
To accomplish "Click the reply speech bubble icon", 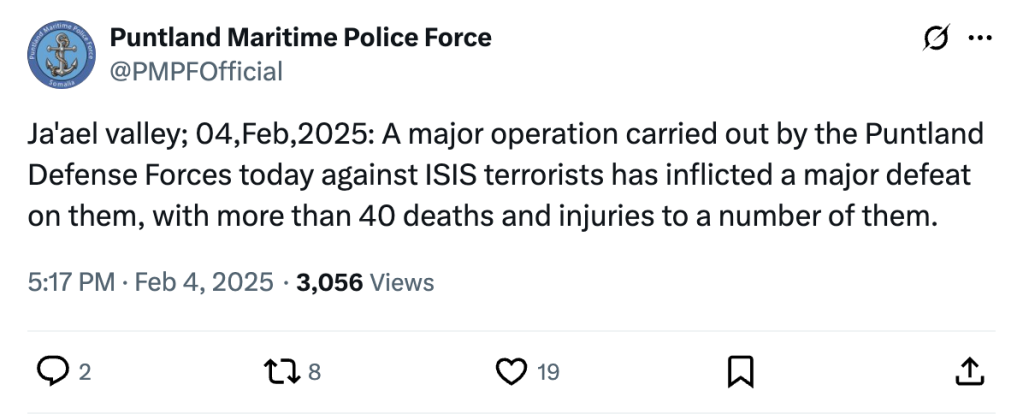I will [x=51, y=372].
